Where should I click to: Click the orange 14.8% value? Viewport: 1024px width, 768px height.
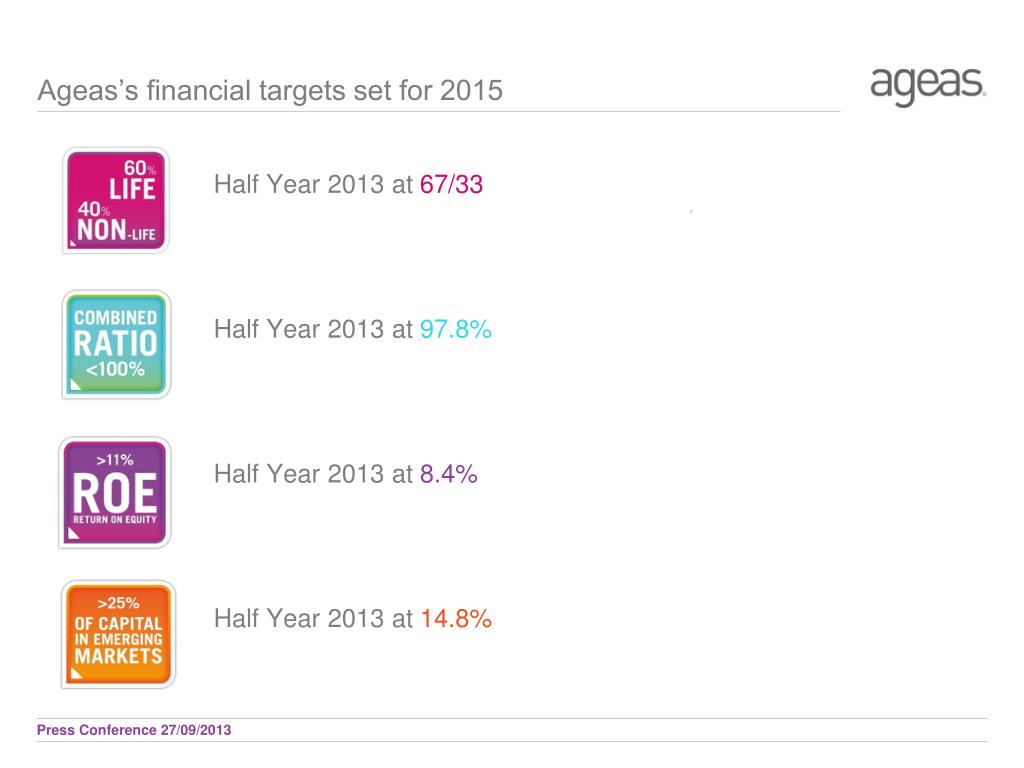455,618
